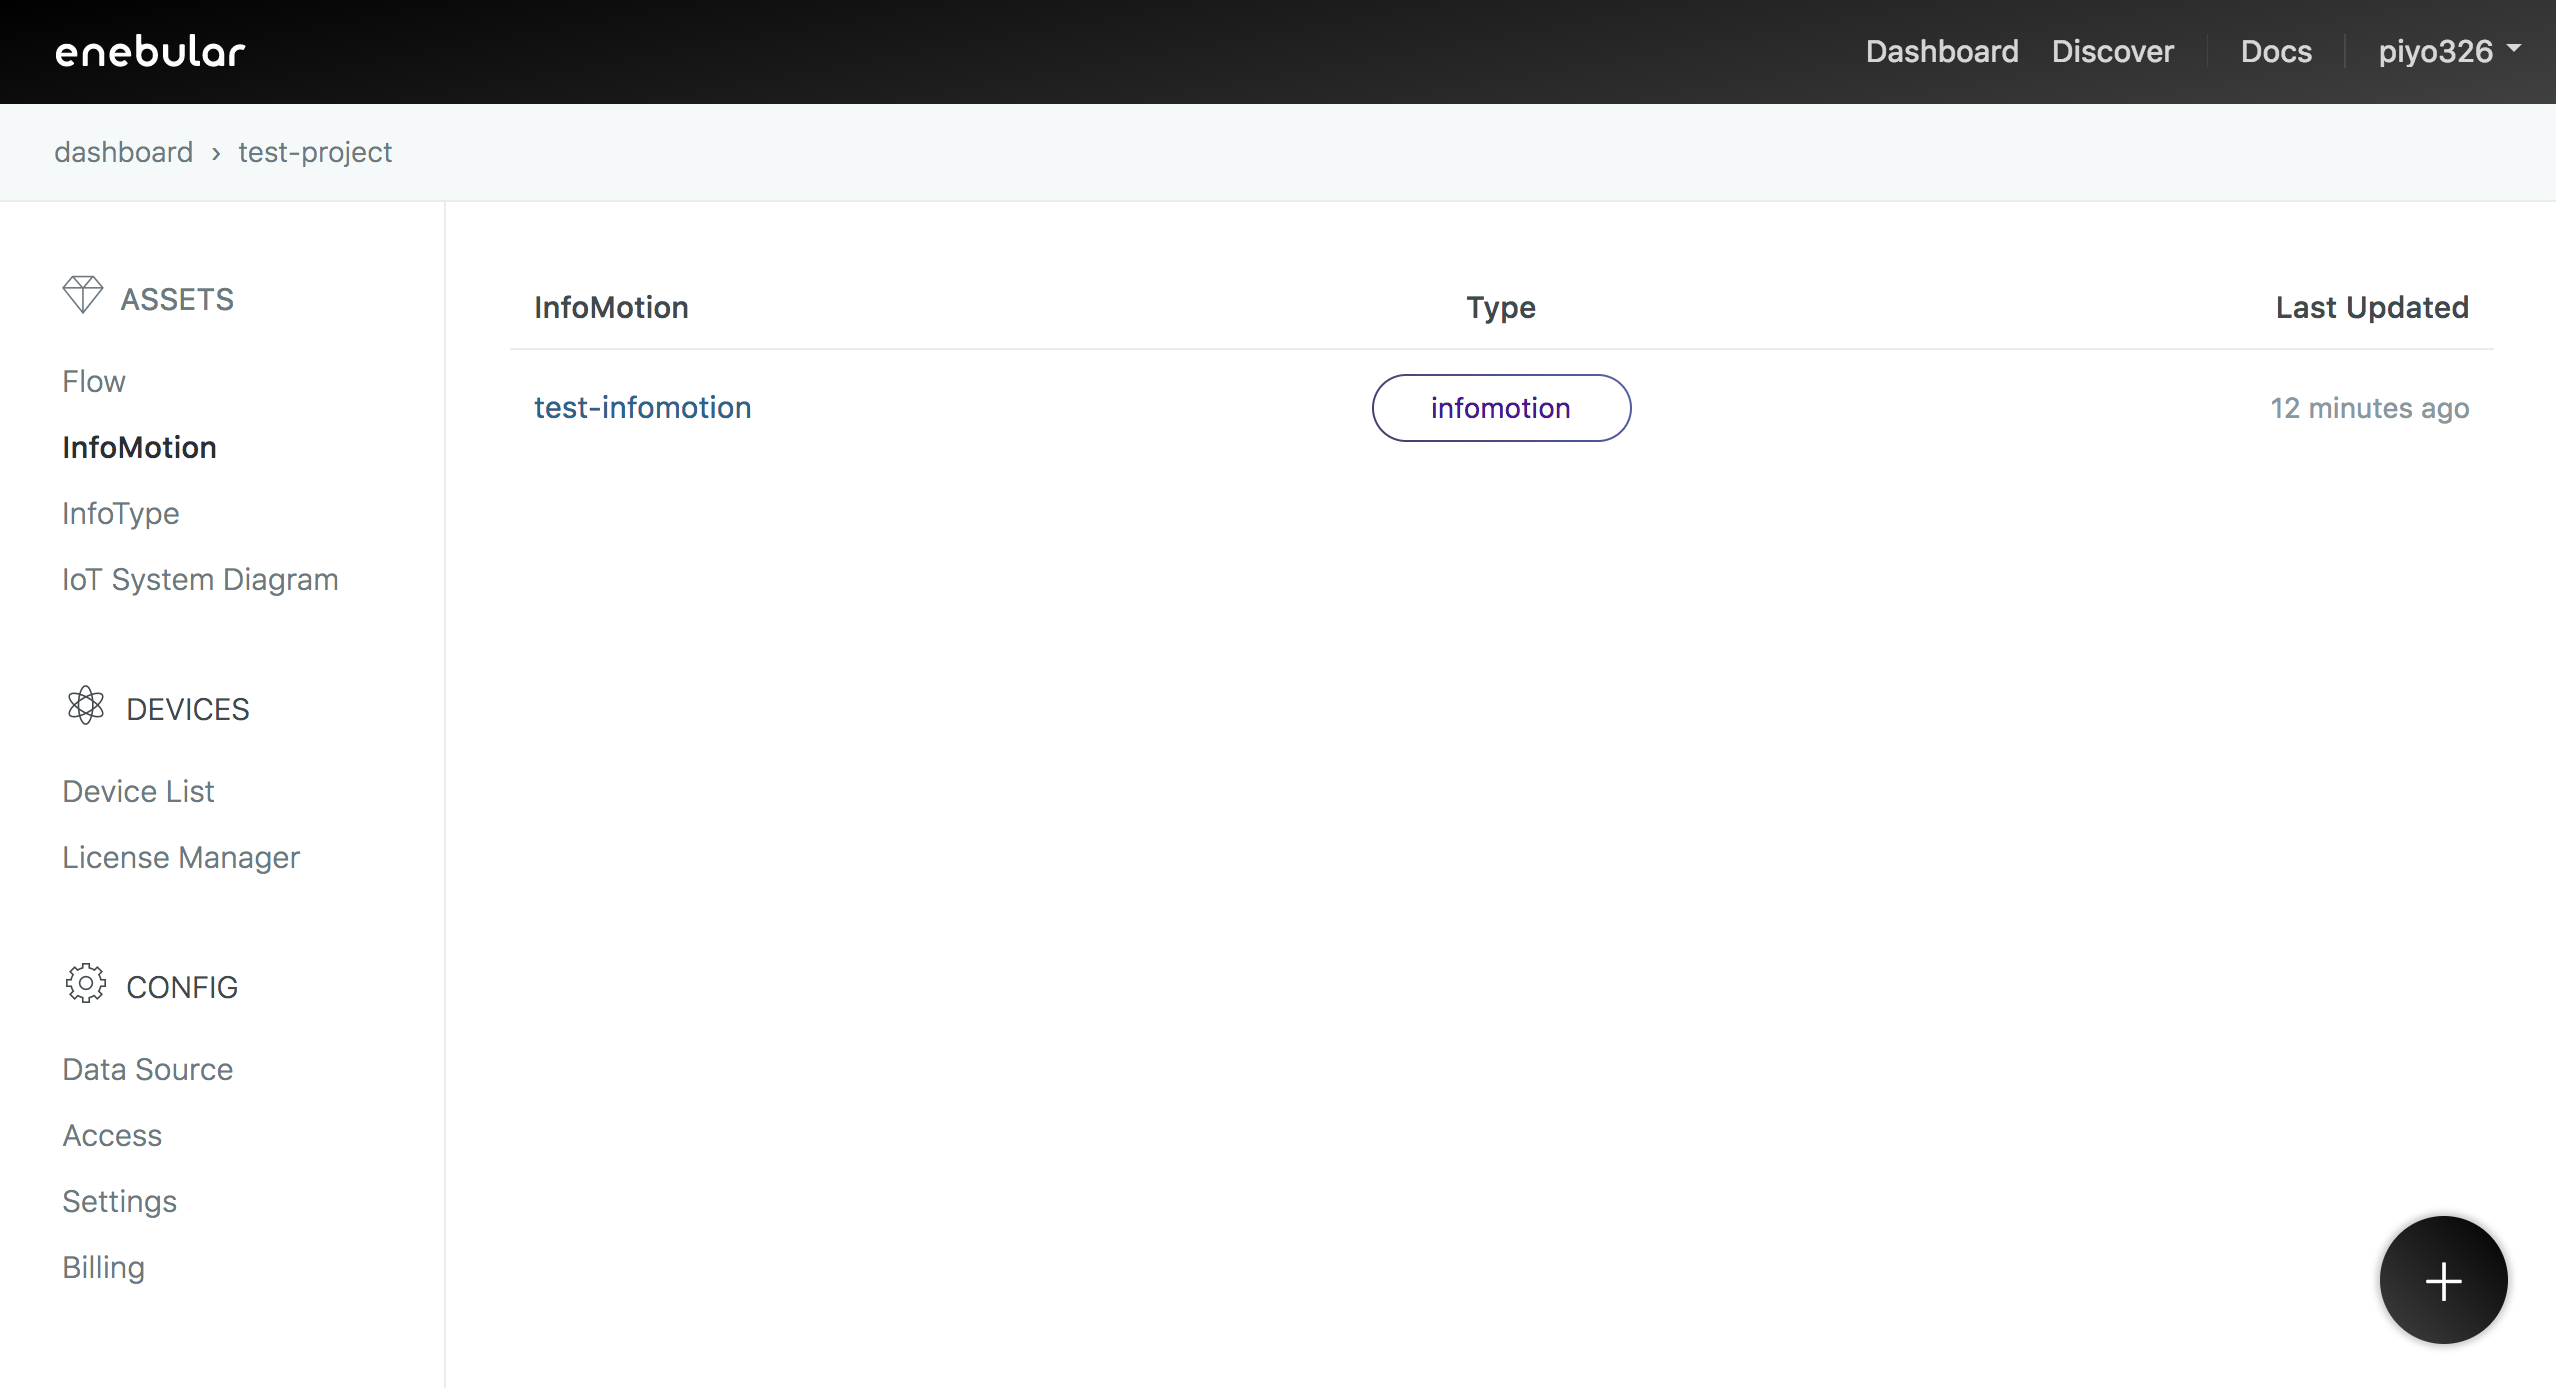Select InfoType in the sidebar

pyautogui.click(x=121, y=514)
